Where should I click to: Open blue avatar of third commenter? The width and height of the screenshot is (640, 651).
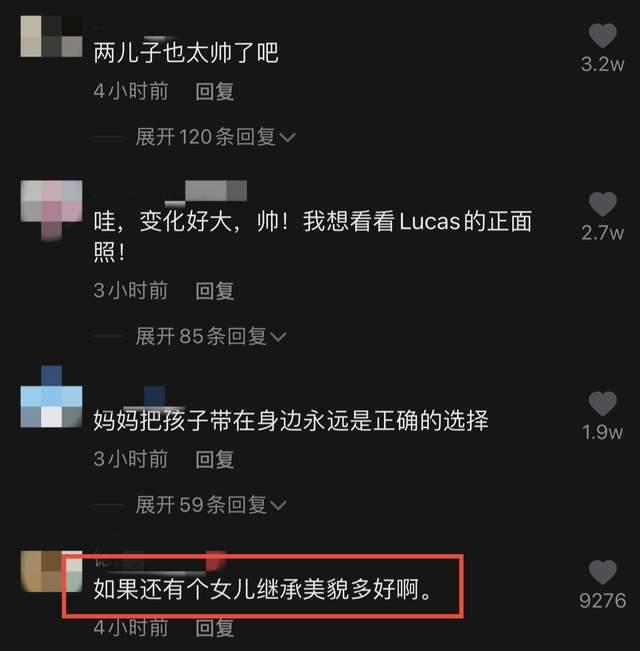click(51, 396)
